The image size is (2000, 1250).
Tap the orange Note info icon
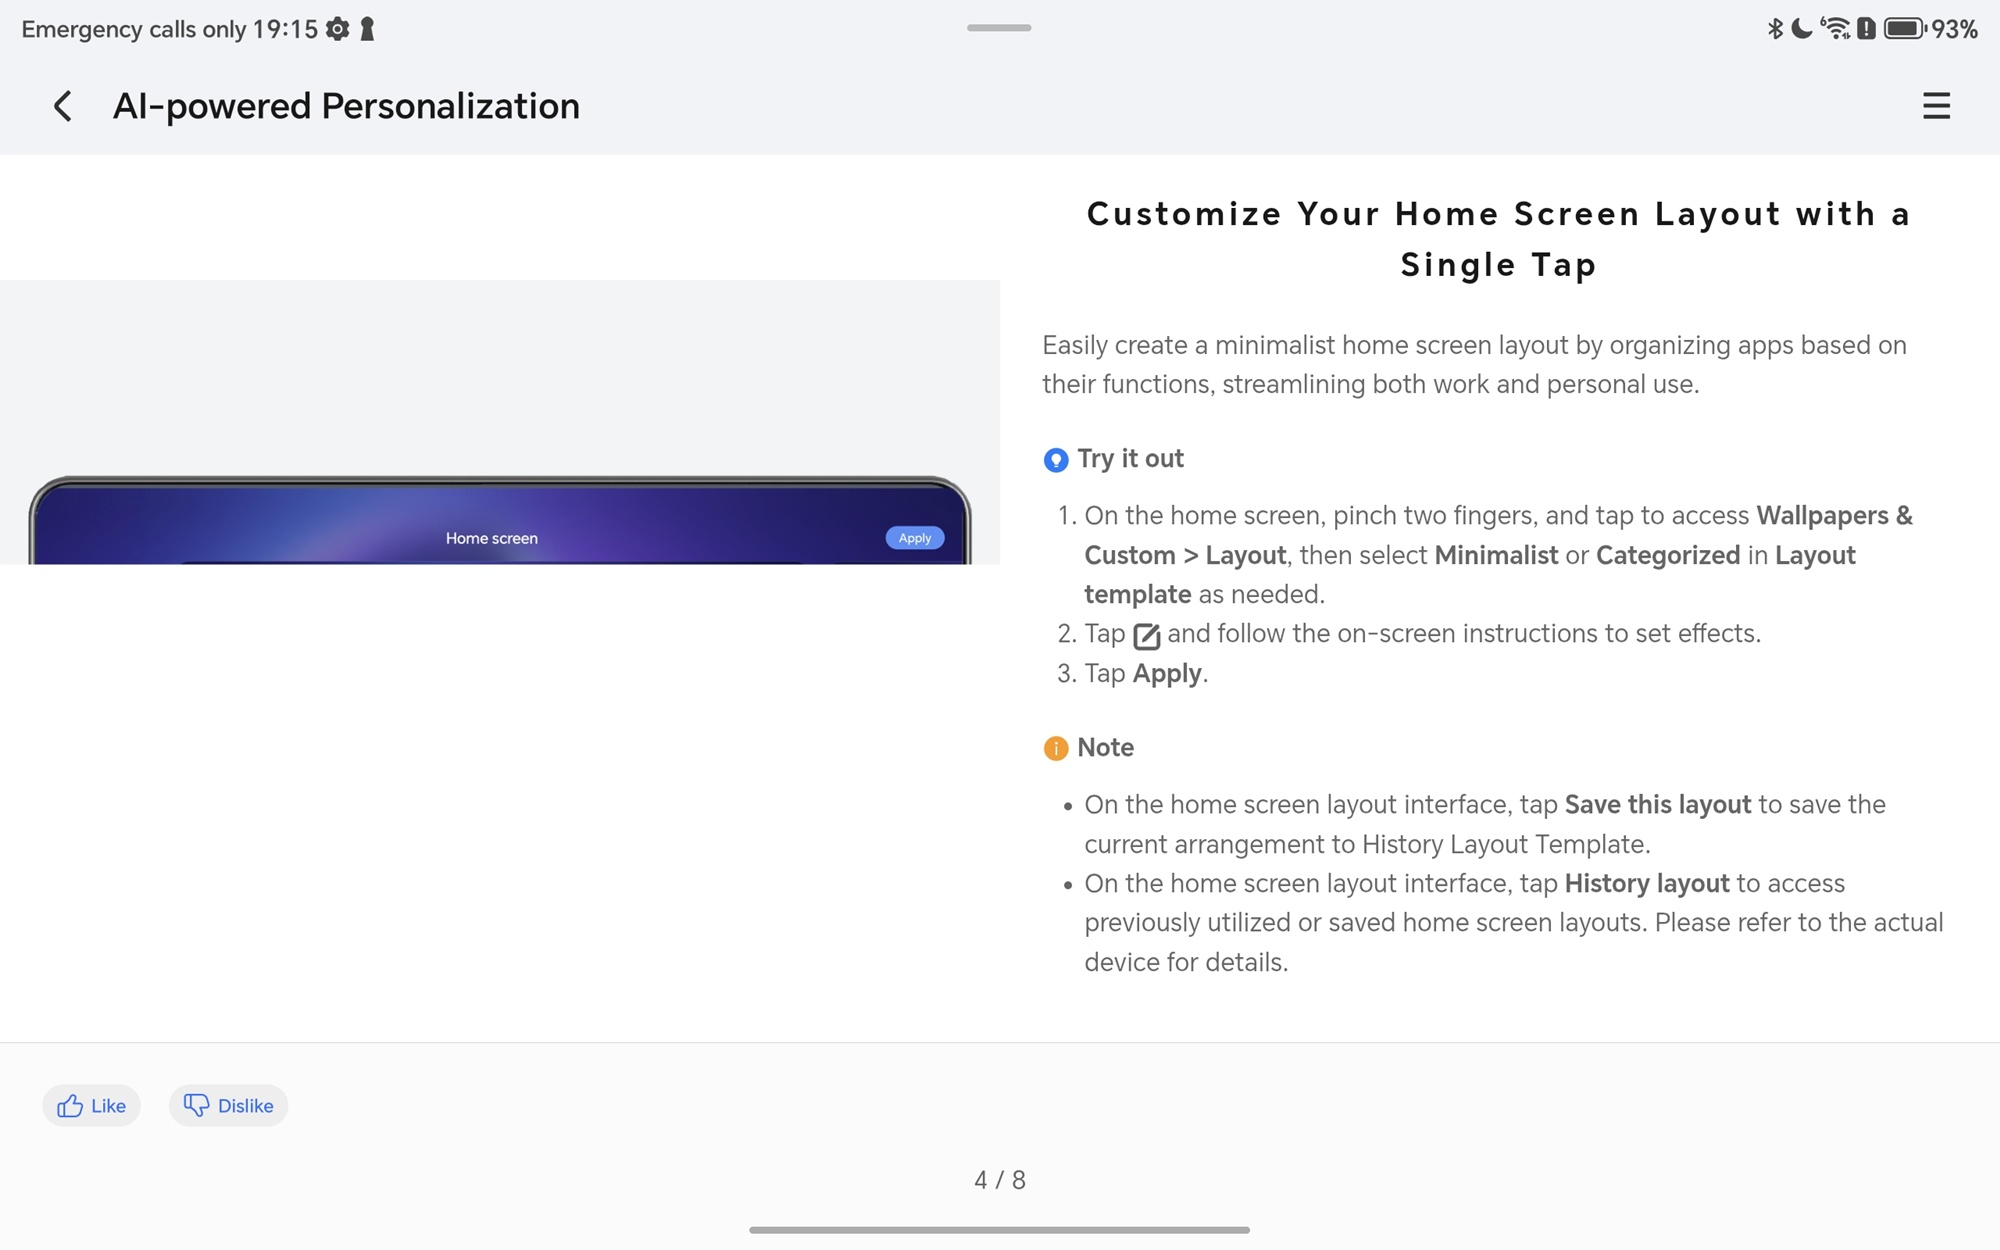(1055, 748)
